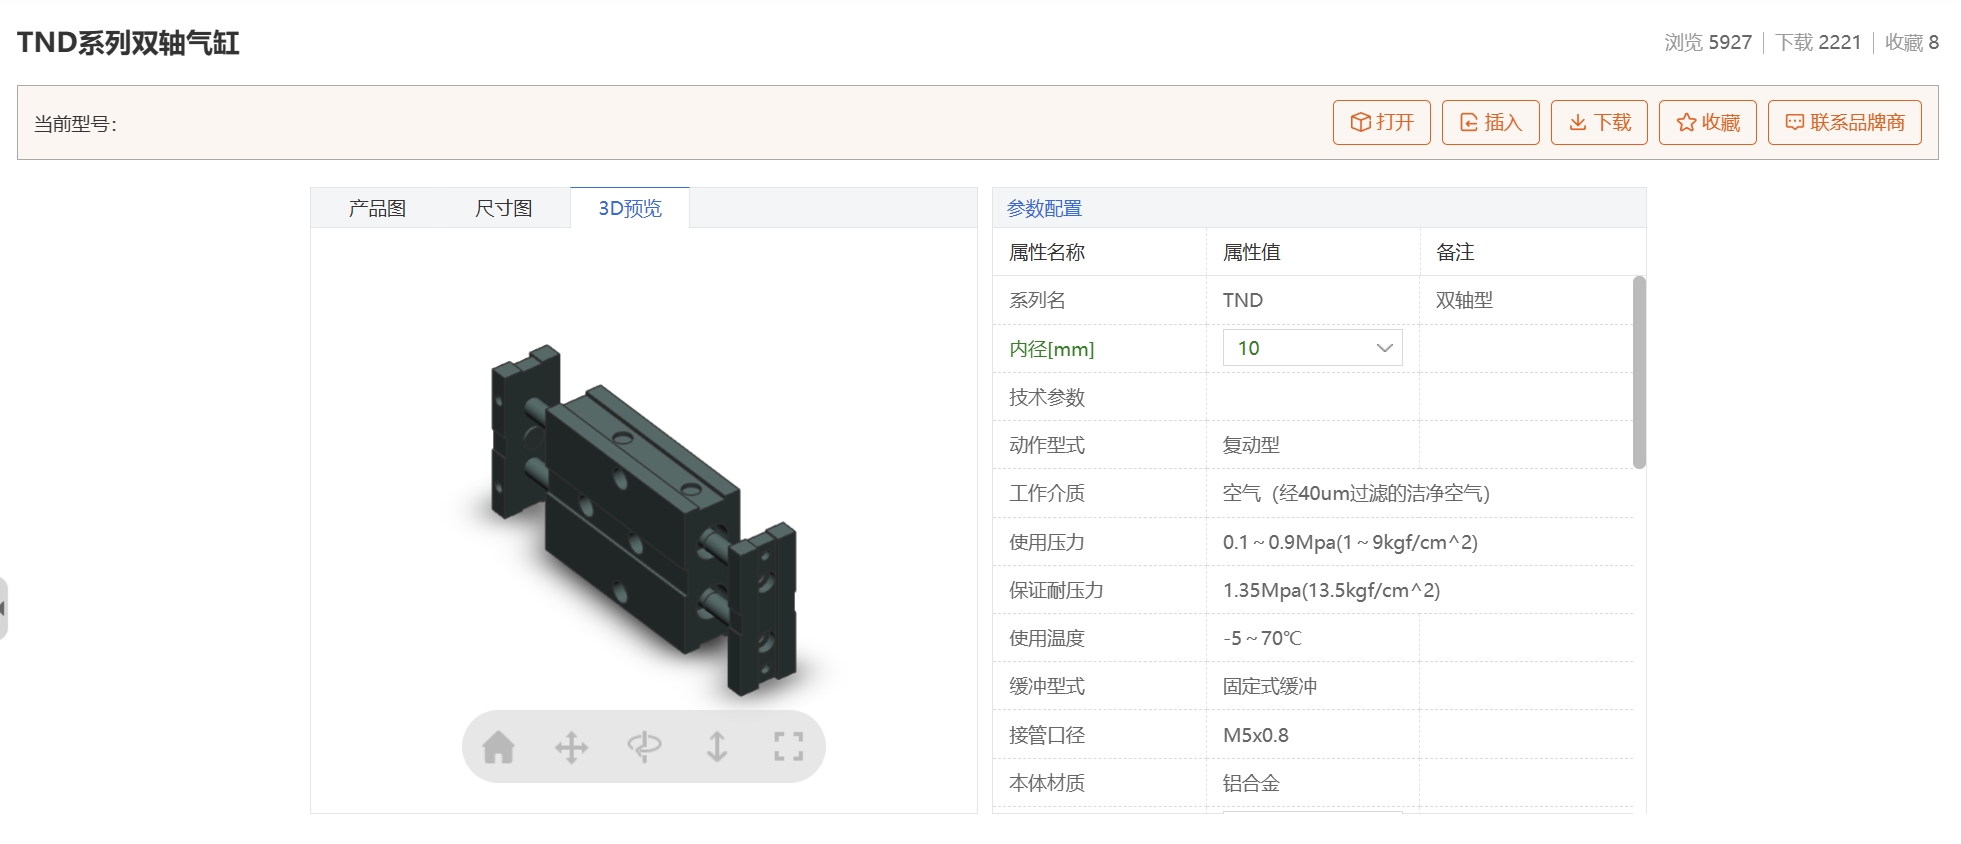Image resolution: width=1962 pixels, height=844 pixels.
Task: Click the 缓冲型式 row label
Action: point(1047,686)
